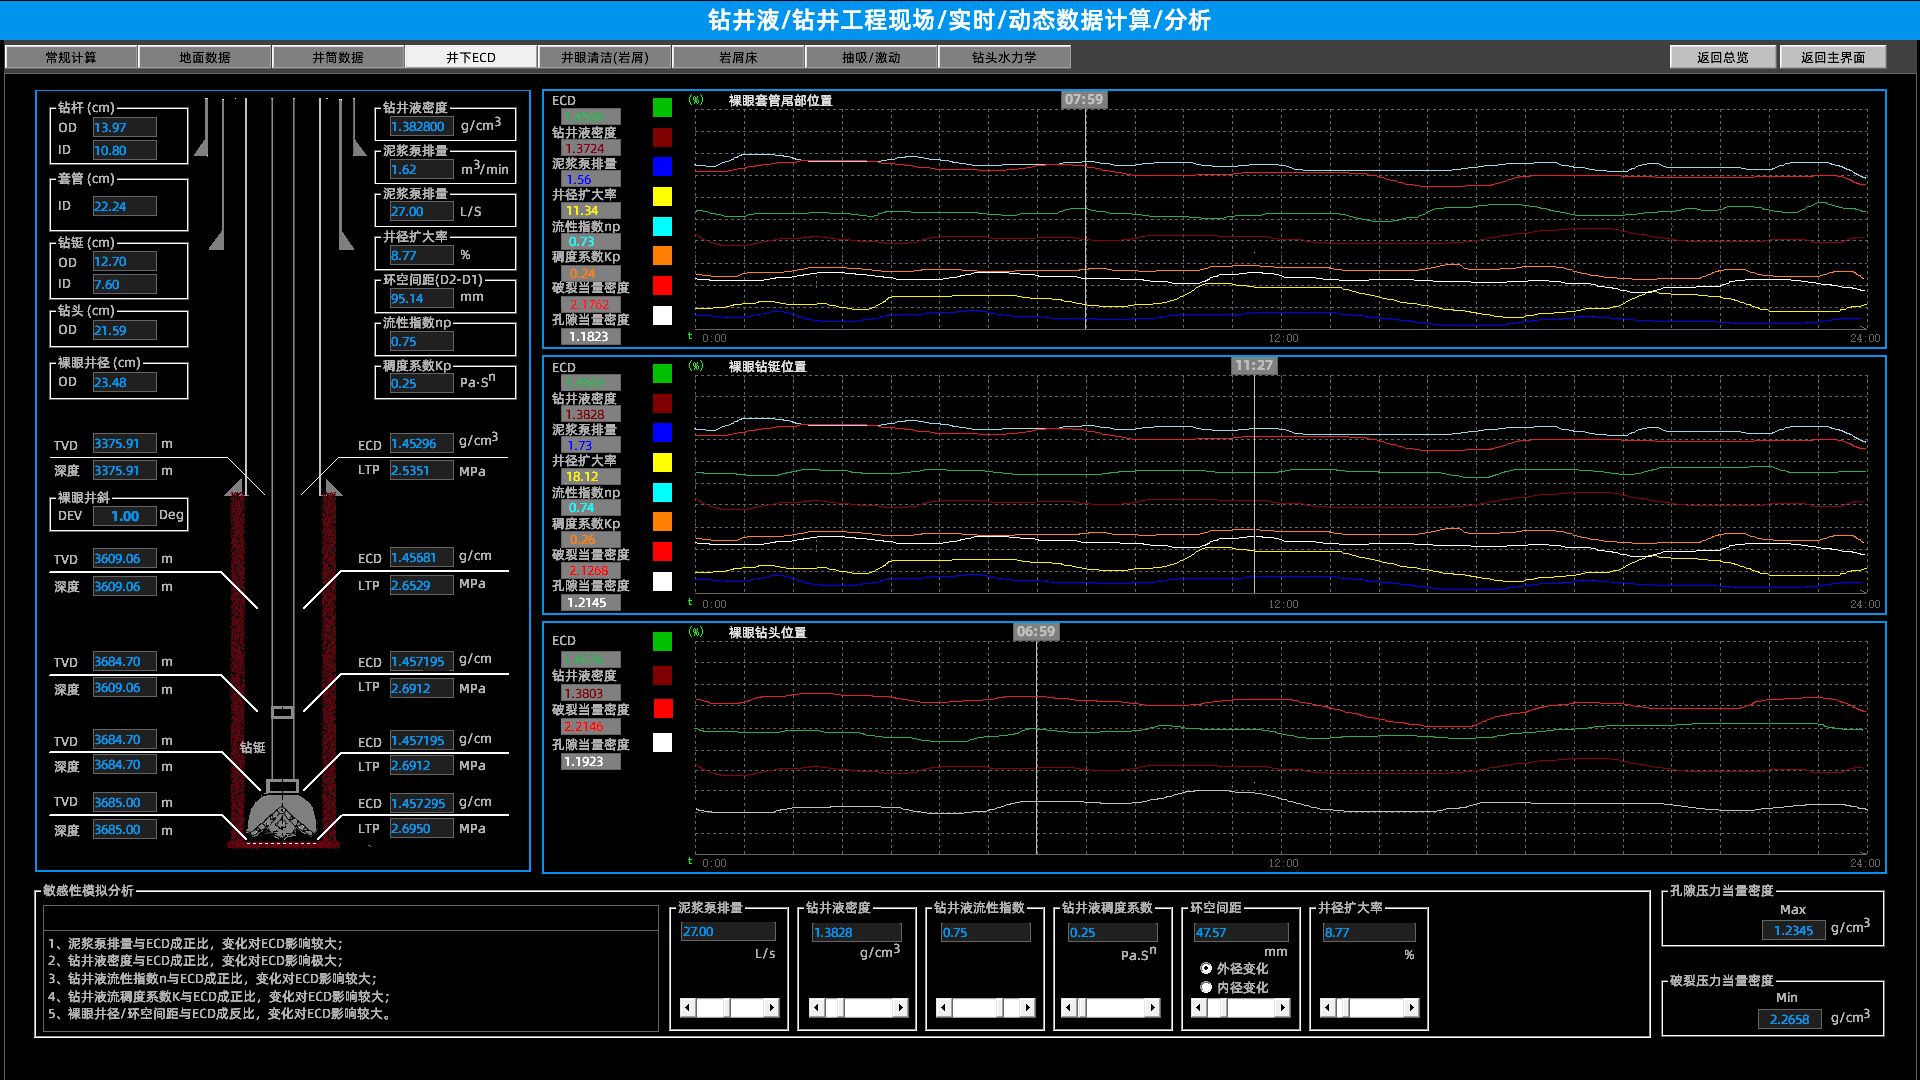Click the 返回总览 button
The height and width of the screenshot is (1080, 1920).
click(1723, 57)
